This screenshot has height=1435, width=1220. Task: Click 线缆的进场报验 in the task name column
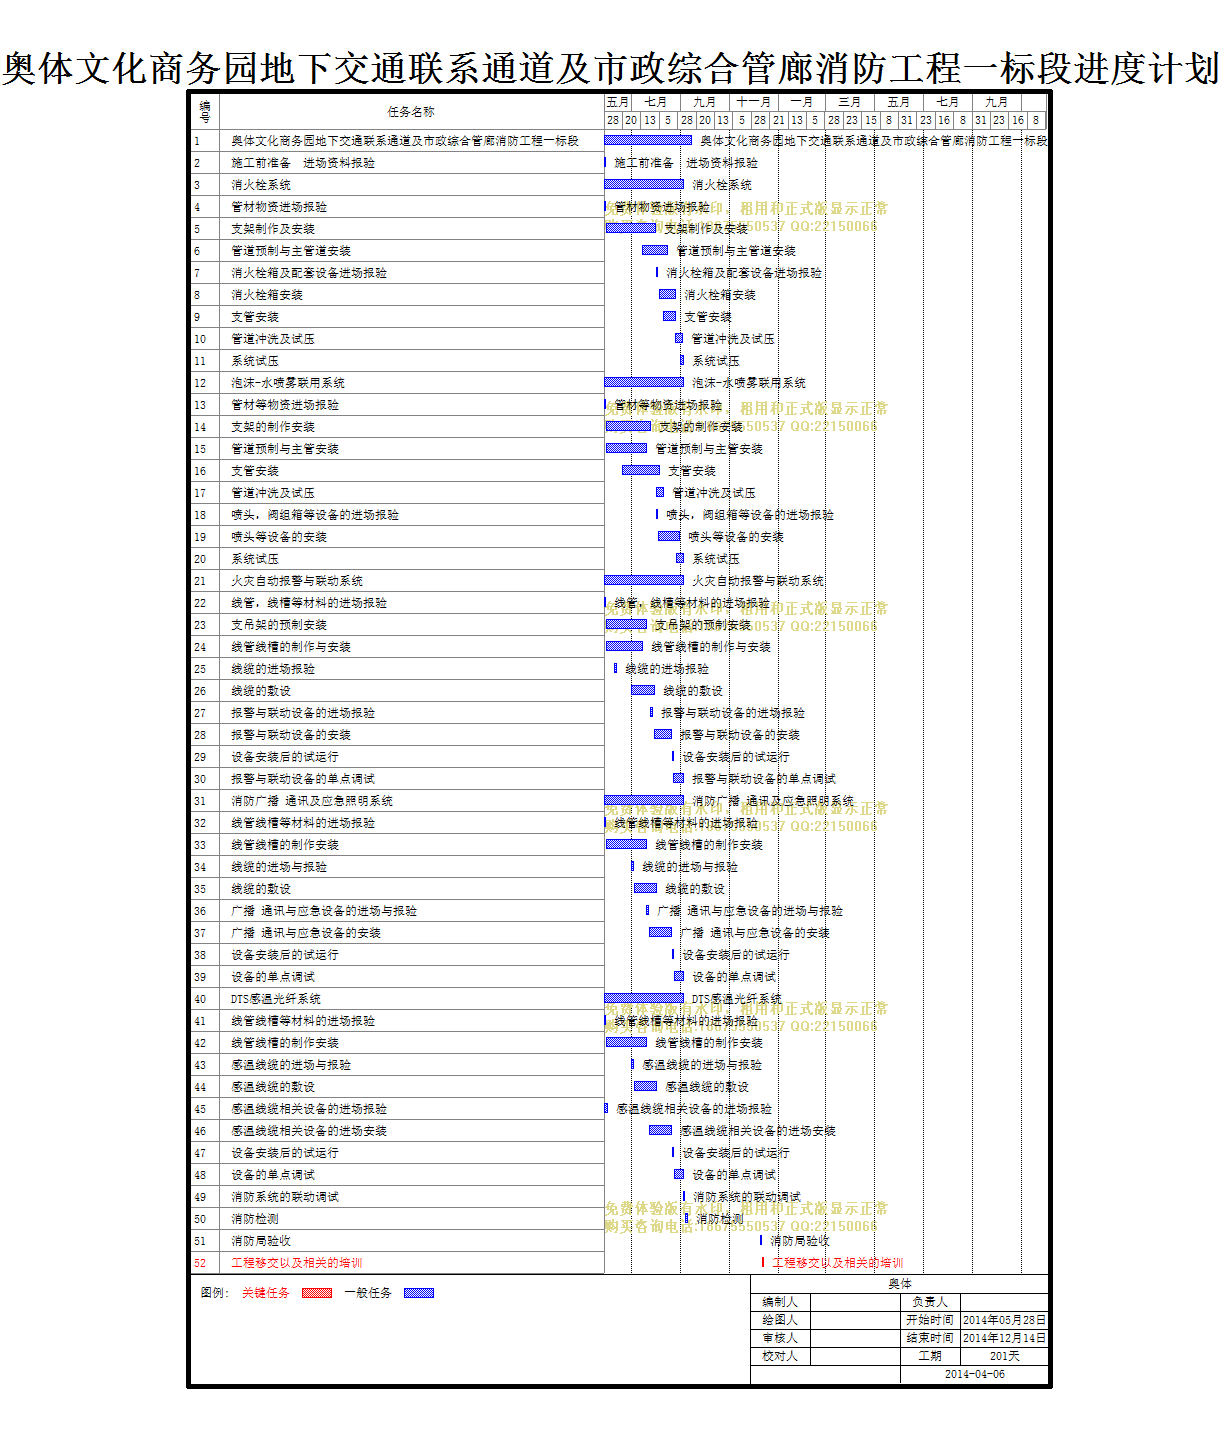tap(273, 669)
